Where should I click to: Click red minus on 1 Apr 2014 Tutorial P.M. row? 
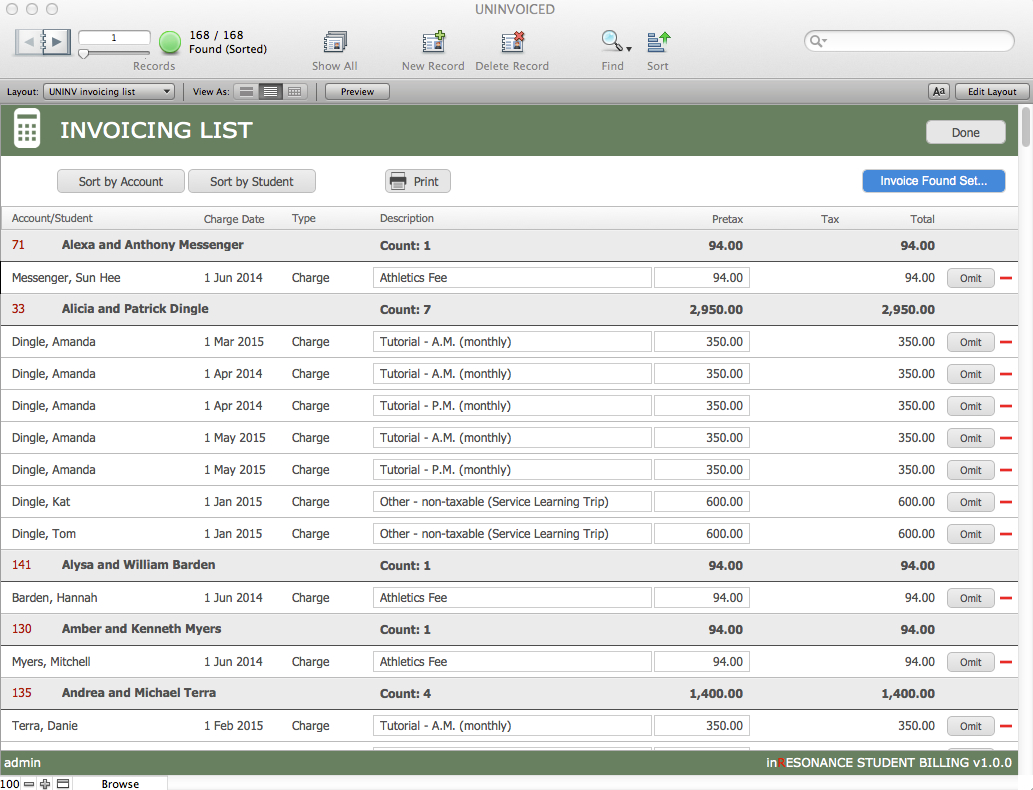(x=1006, y=406)
